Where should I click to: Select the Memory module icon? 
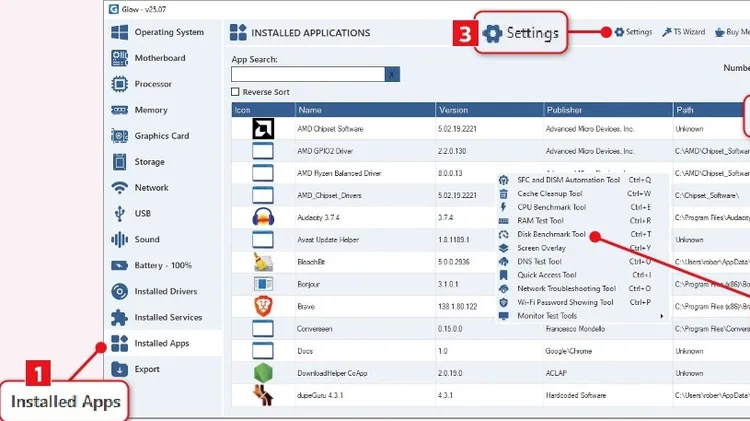pos(119,110)
